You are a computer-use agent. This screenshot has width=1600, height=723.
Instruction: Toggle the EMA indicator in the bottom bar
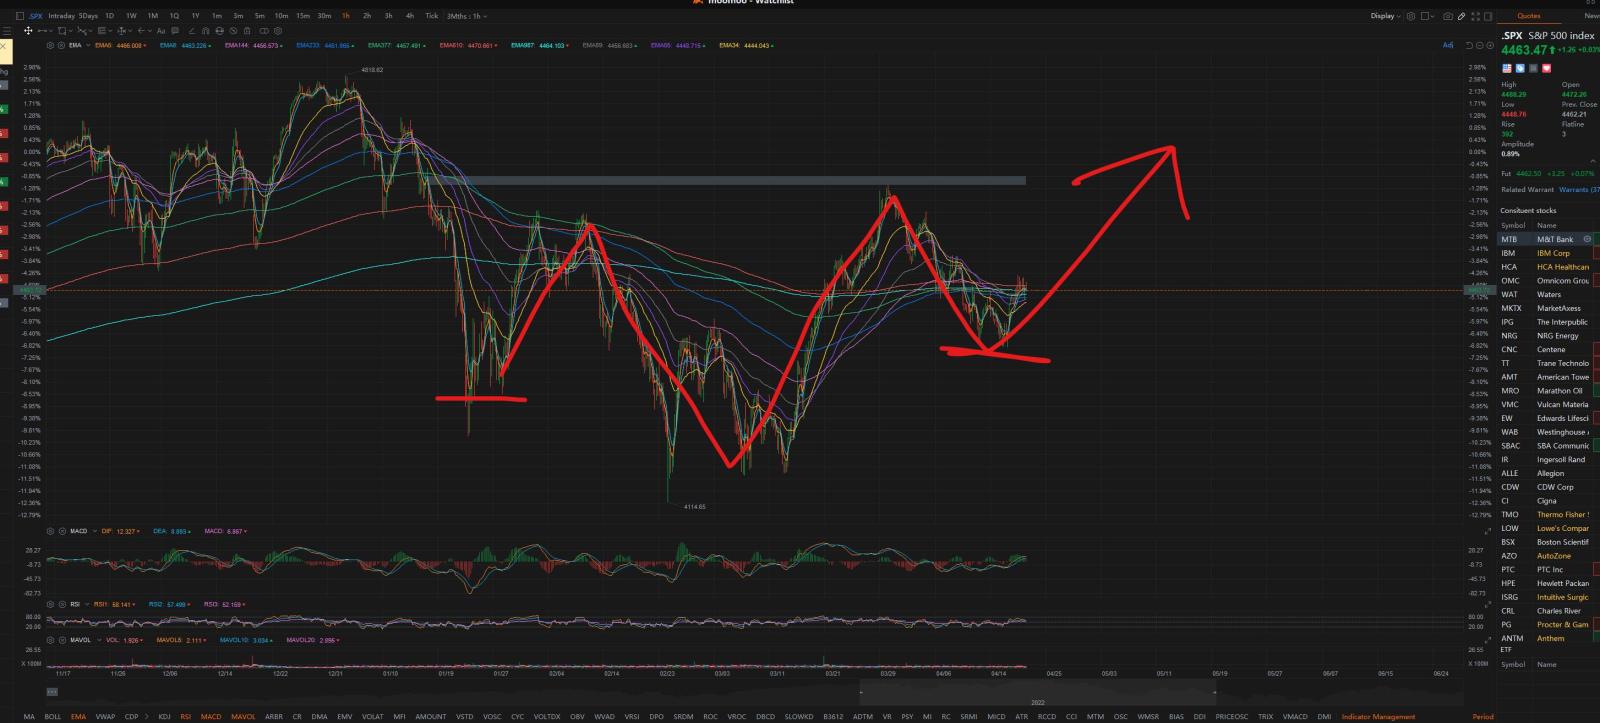[x=79, y=717]
